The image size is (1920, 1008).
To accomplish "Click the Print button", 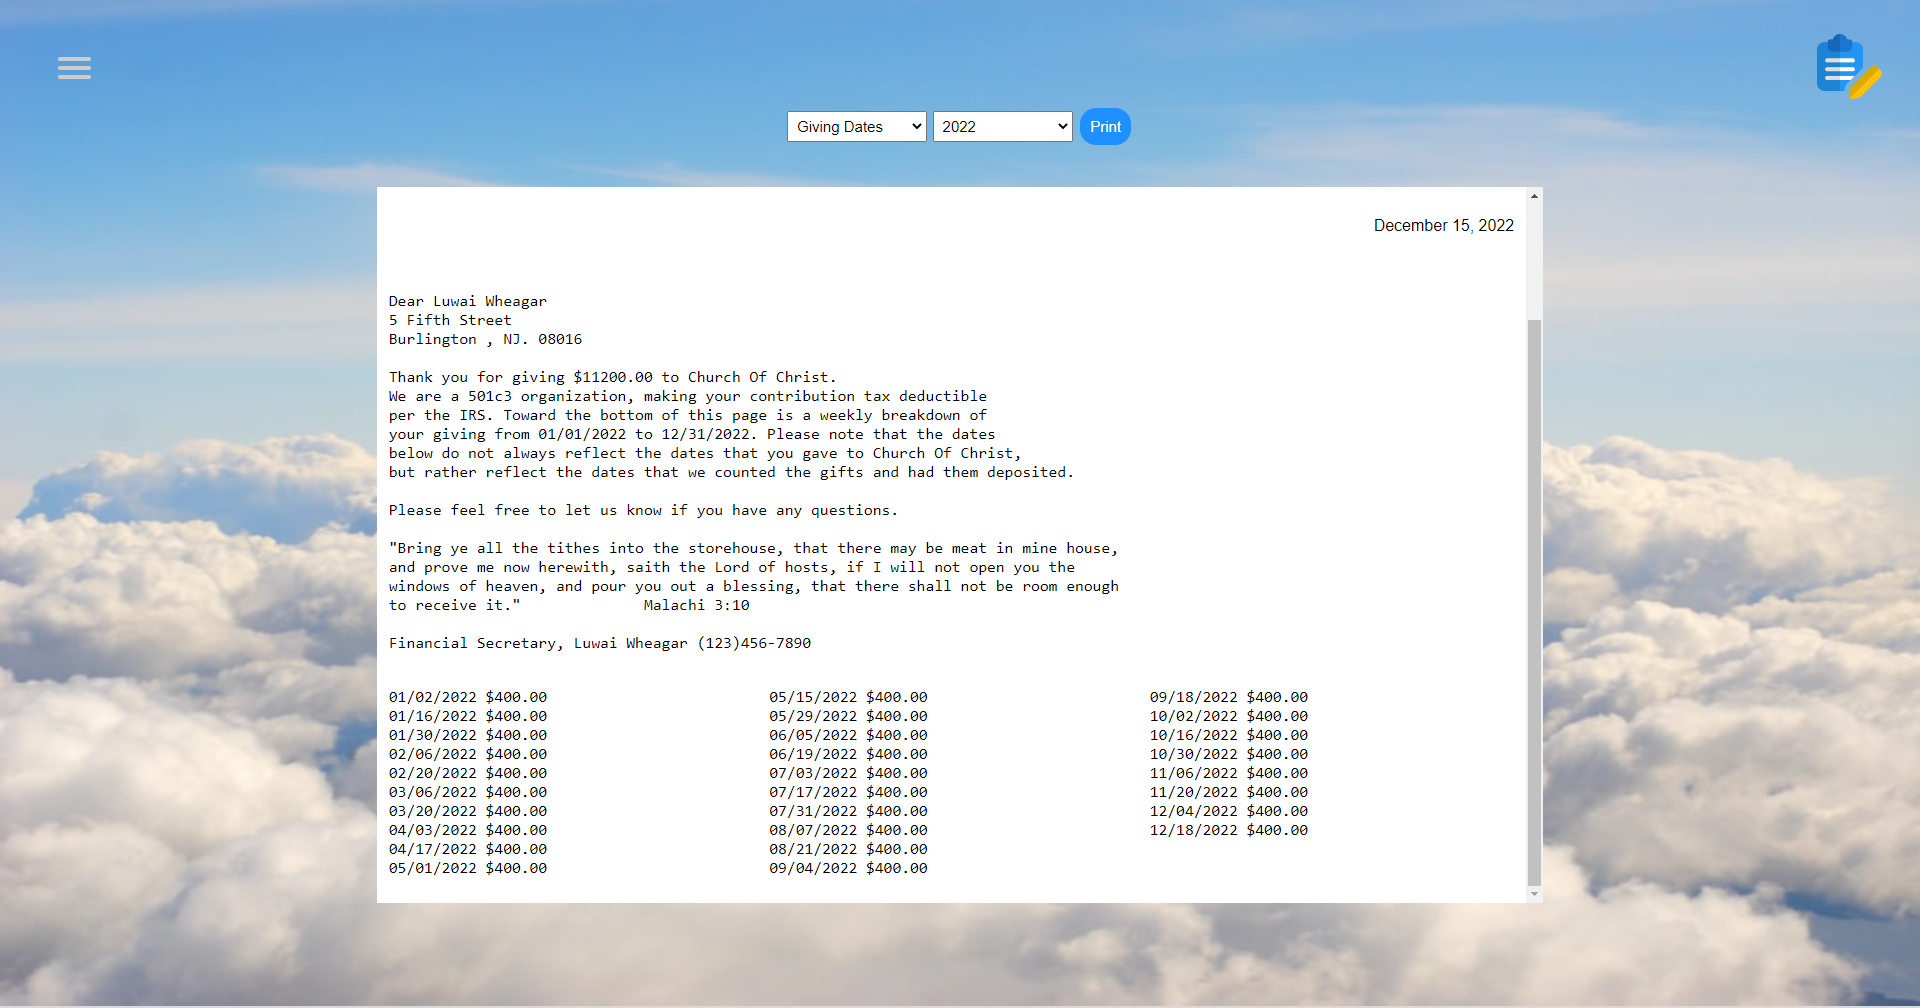I will (x=1105, y=127).
